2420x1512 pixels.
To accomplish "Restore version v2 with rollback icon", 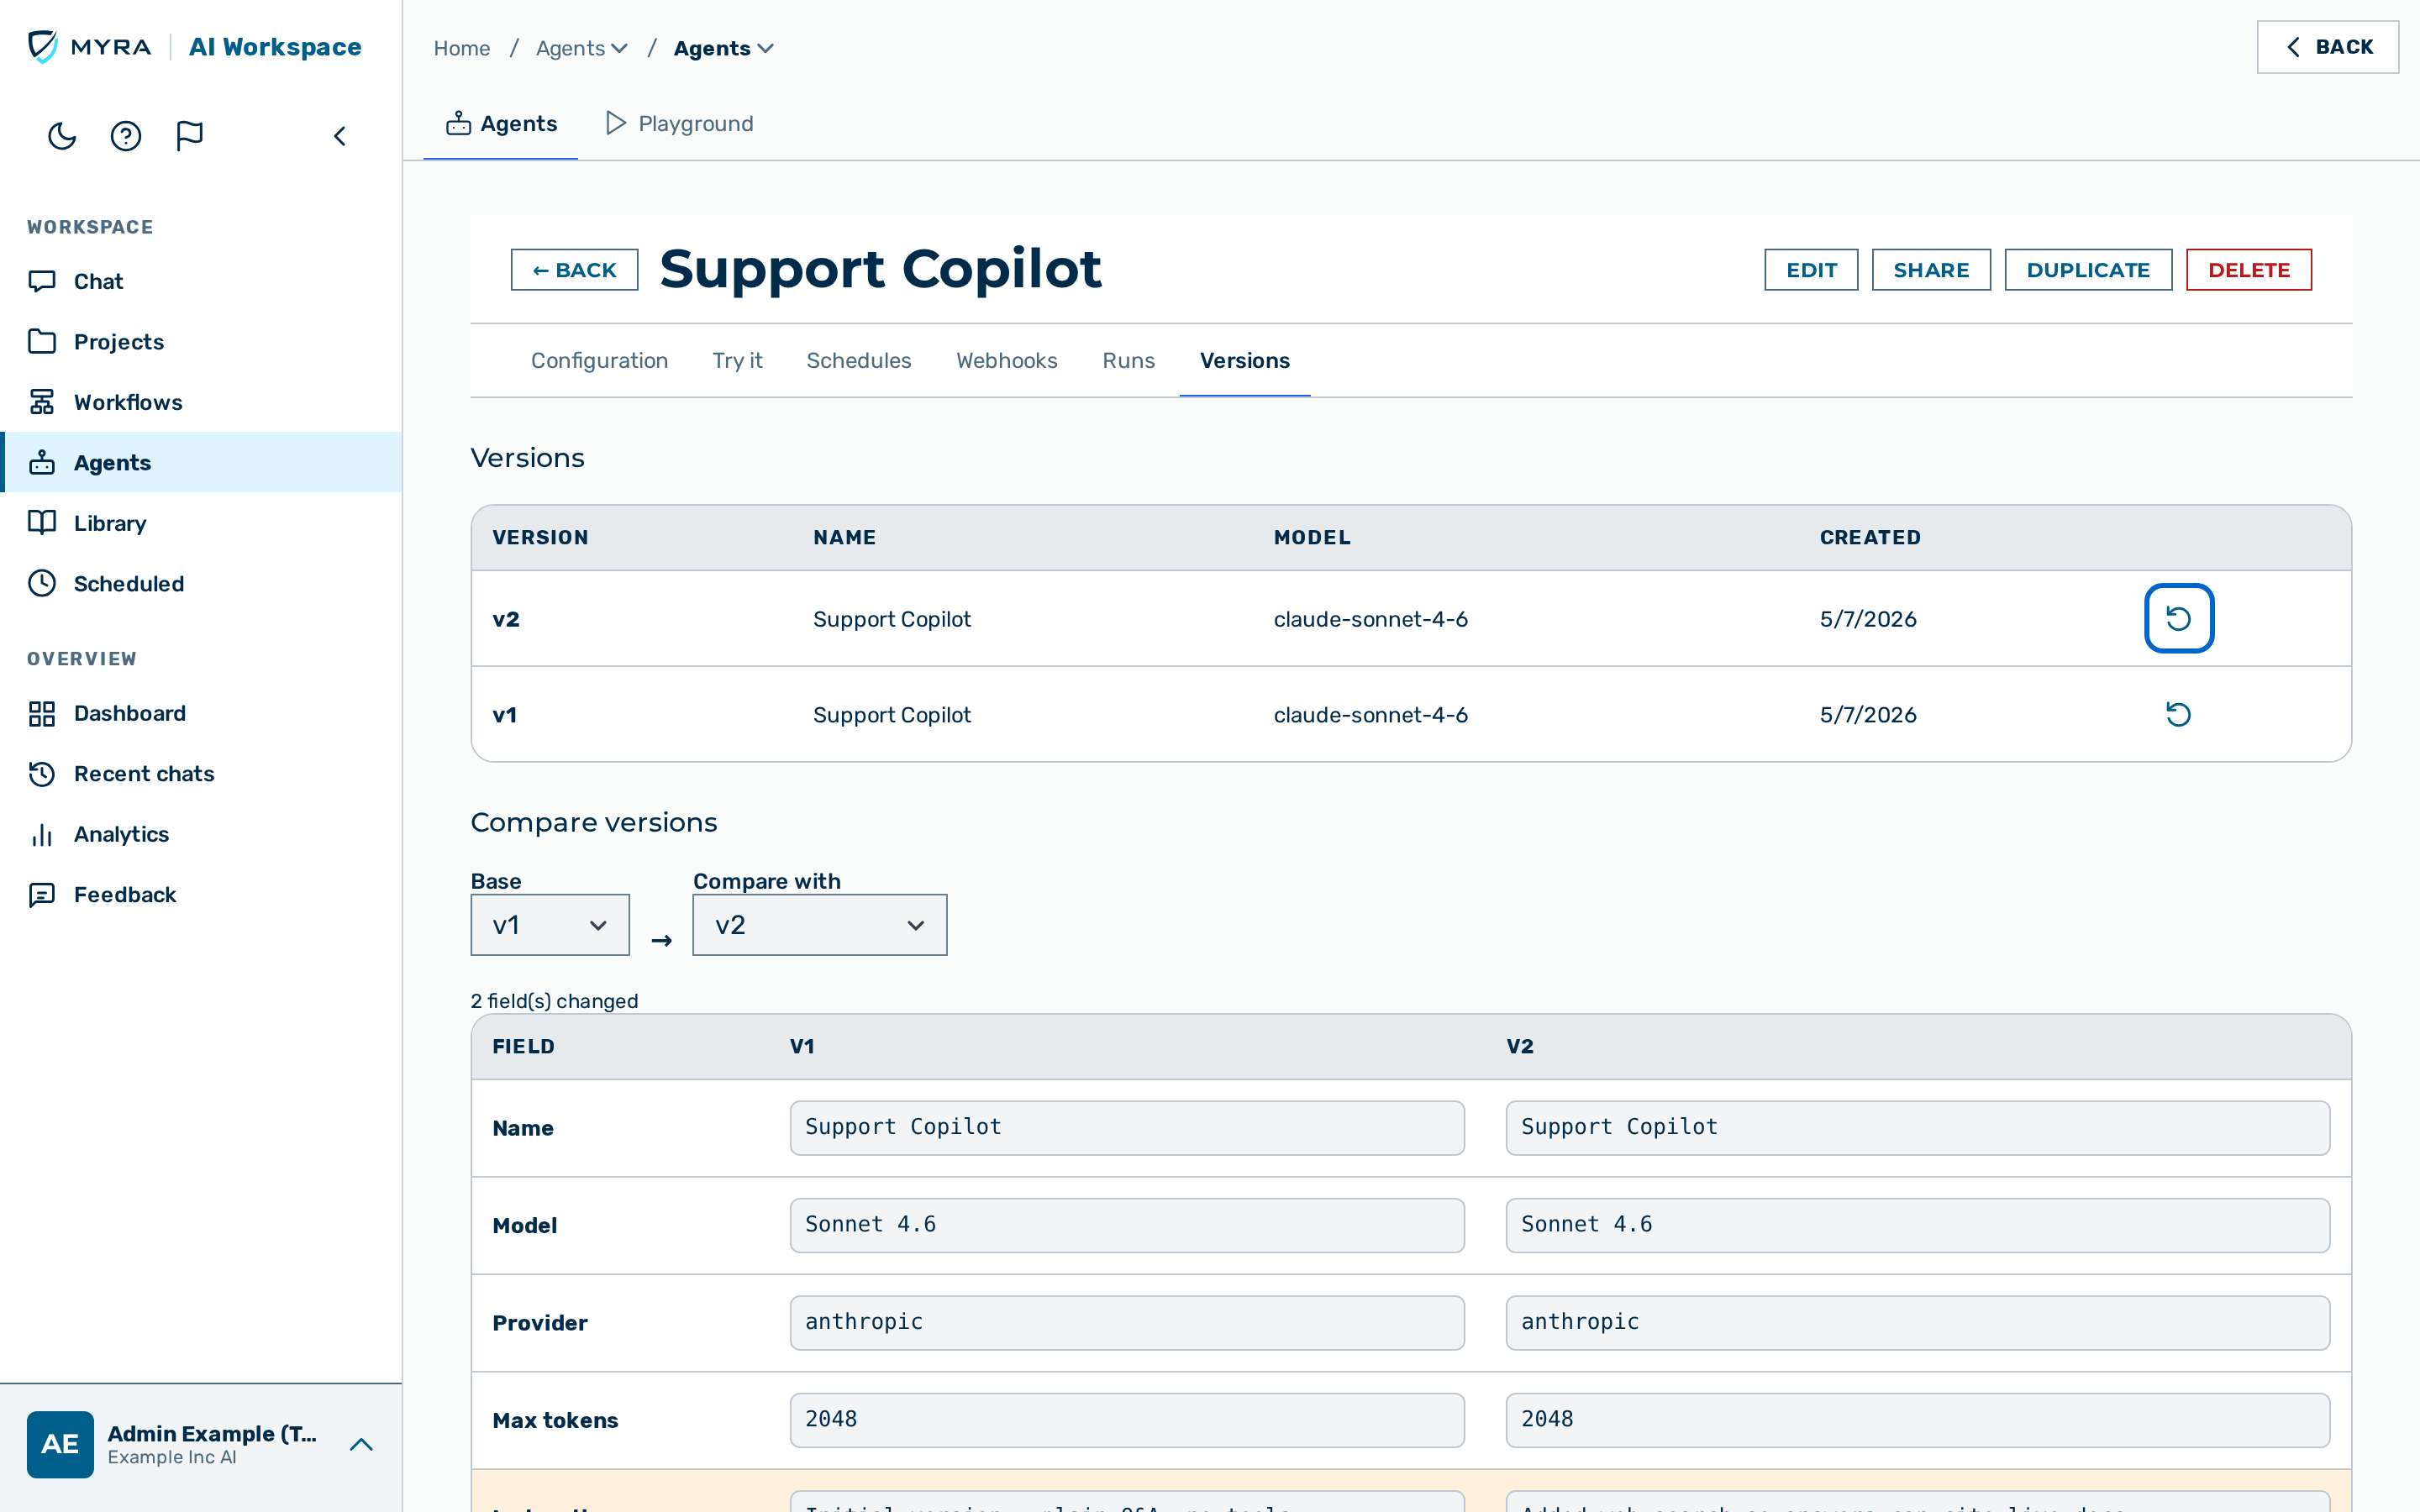I will 2178,618.
